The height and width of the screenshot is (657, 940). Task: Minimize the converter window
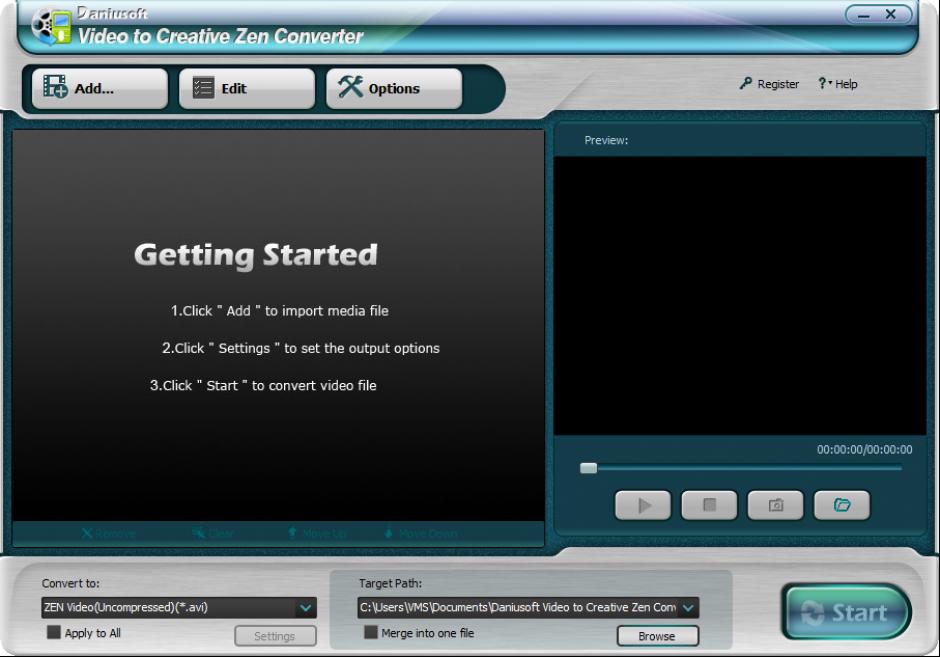[x=863, y=15]
